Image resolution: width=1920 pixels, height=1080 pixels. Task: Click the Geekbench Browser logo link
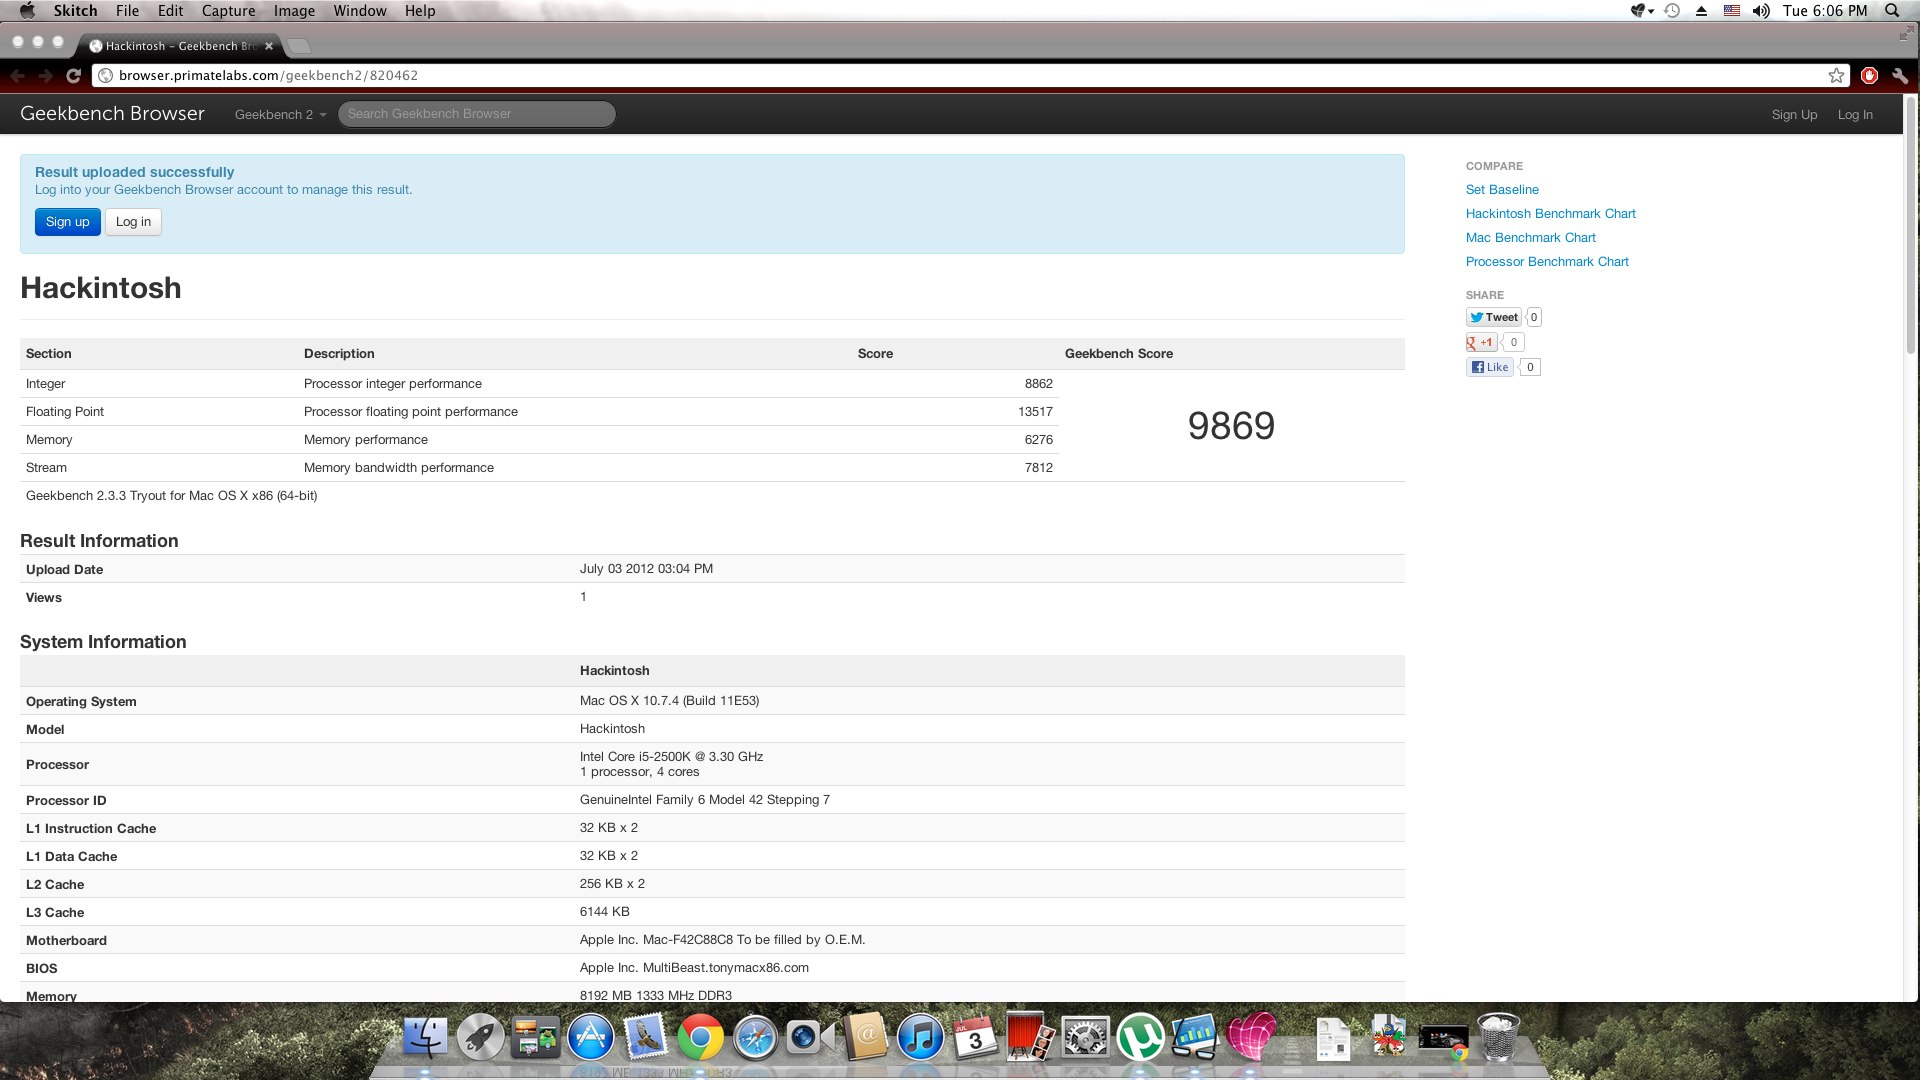112,114
